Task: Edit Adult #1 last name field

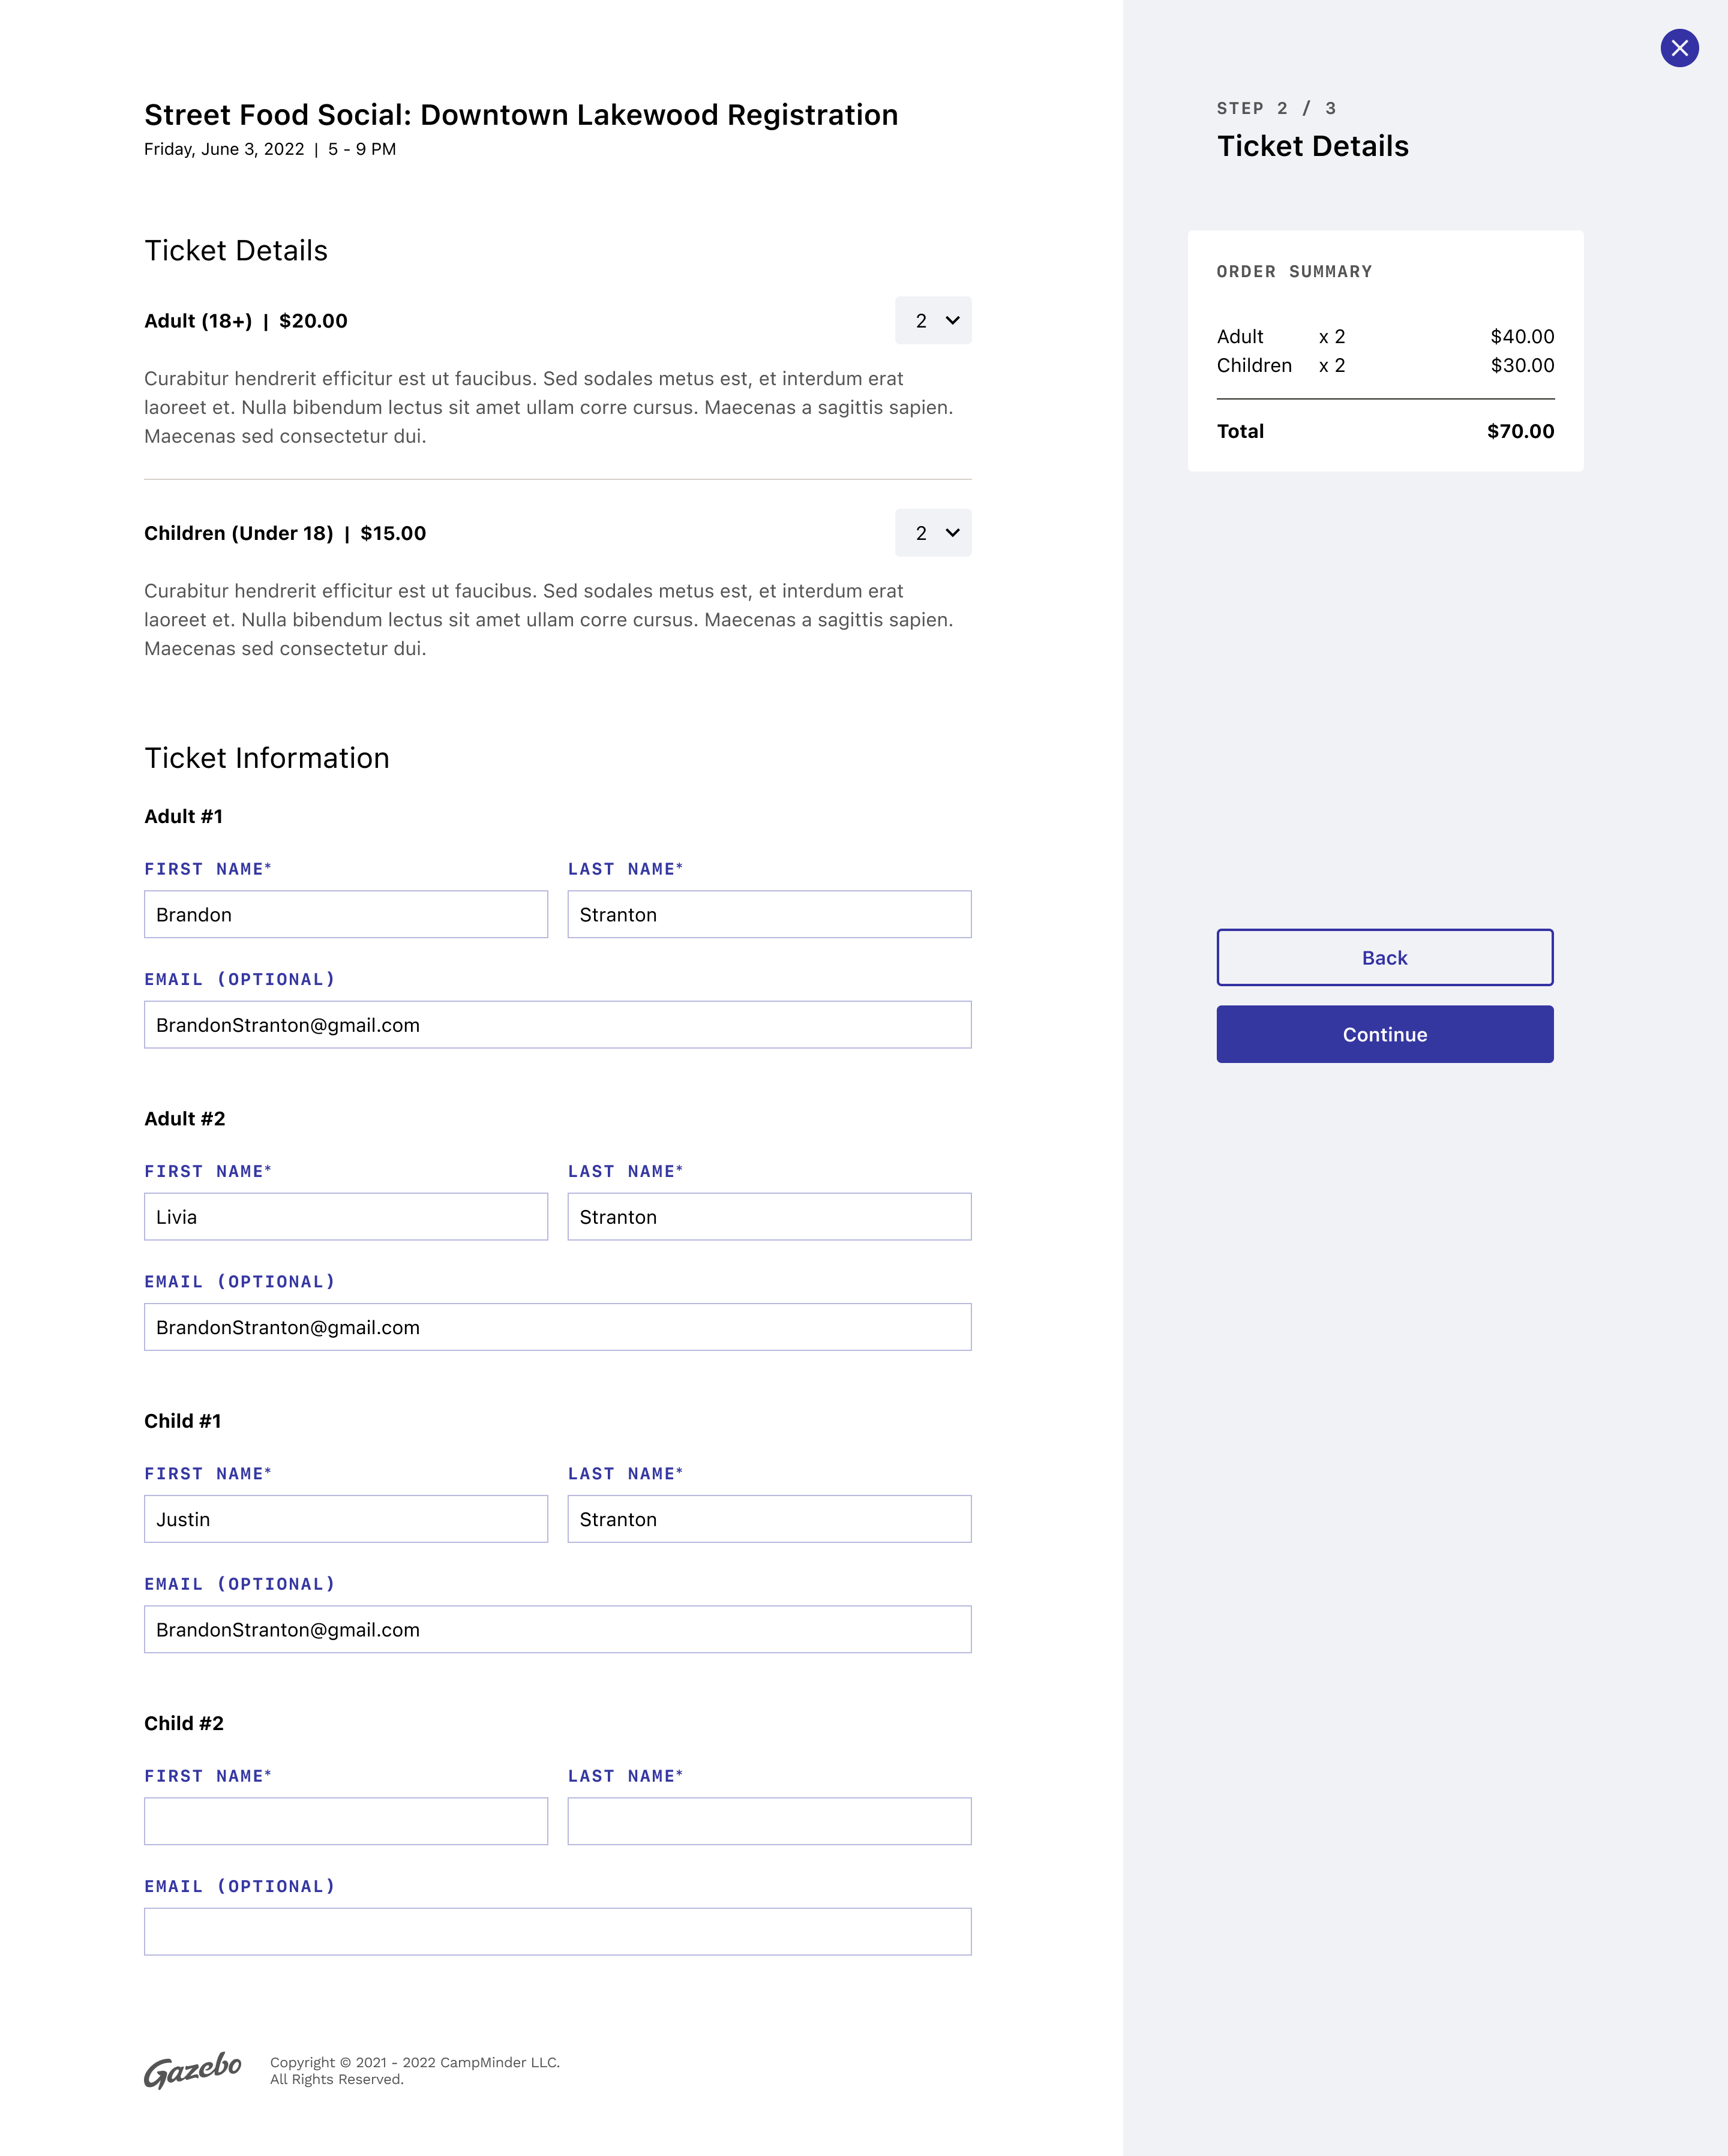Action: pyautogui.click(x=768, y=914)
